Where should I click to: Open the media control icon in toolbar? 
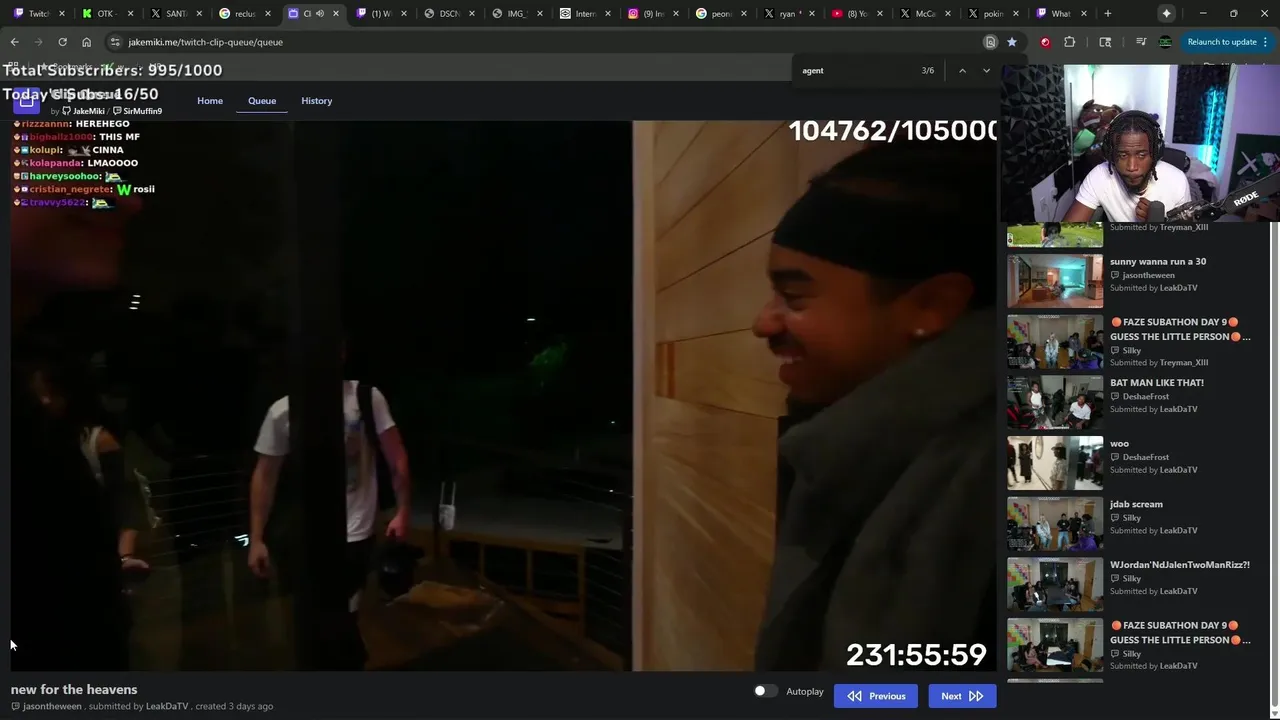point(1141,42)
